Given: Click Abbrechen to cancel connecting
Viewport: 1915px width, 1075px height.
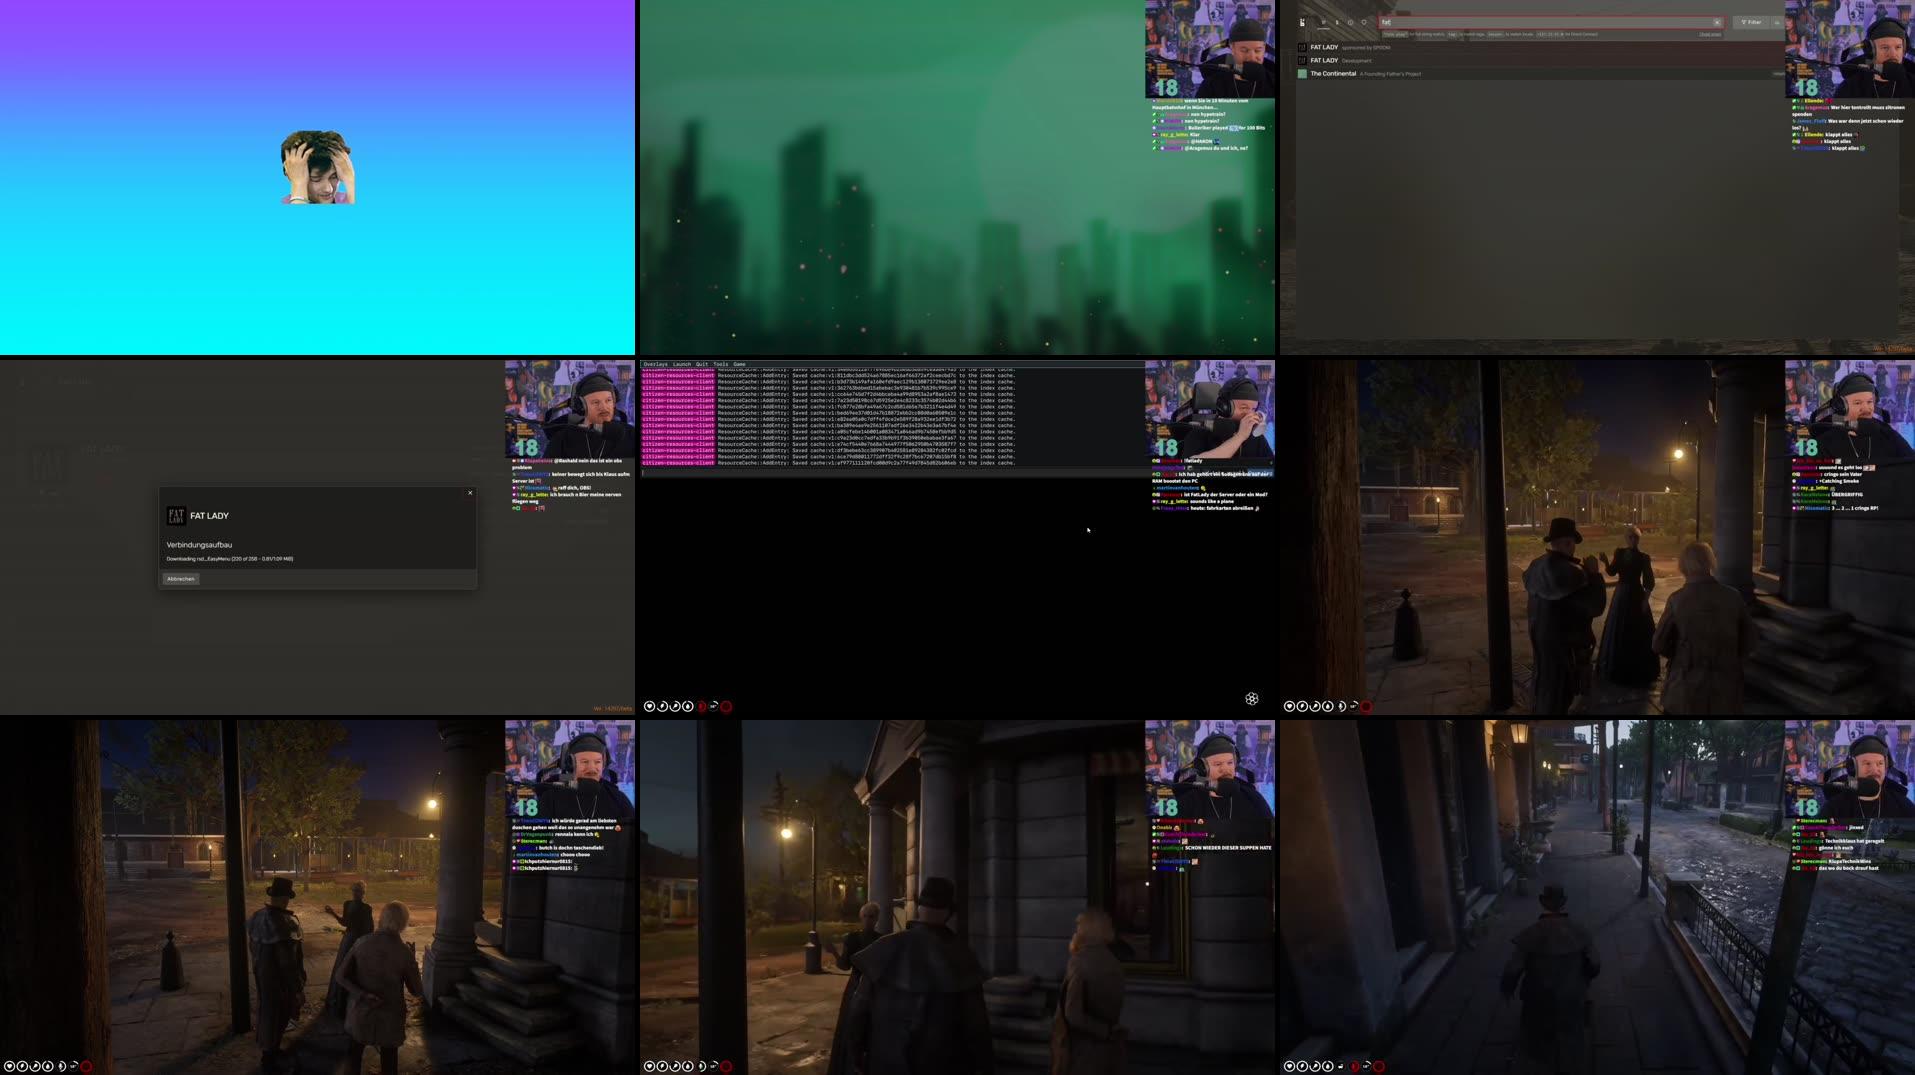Looking at the screenshot, I should pos(181,579).
